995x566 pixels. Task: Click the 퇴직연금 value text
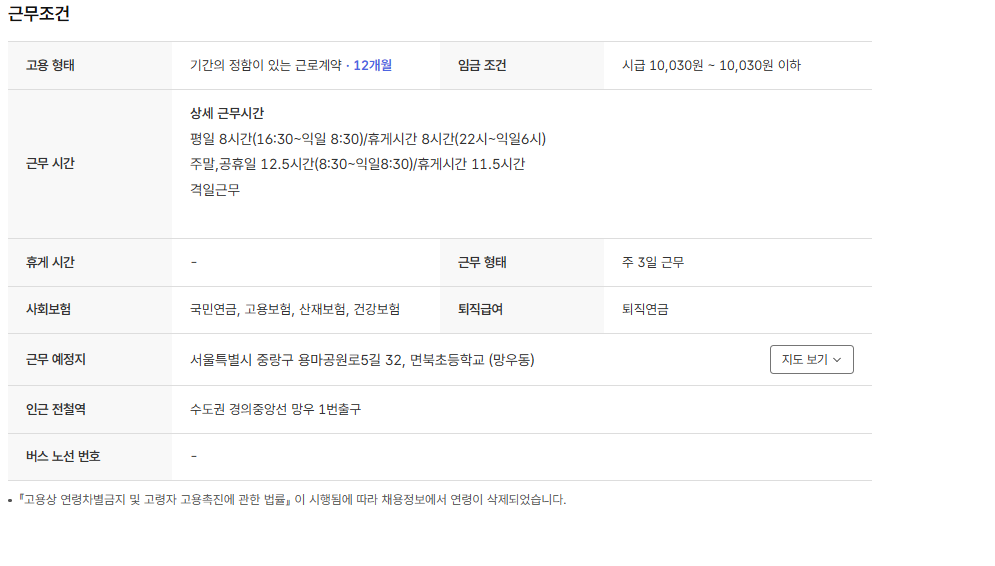pos(645,310)
